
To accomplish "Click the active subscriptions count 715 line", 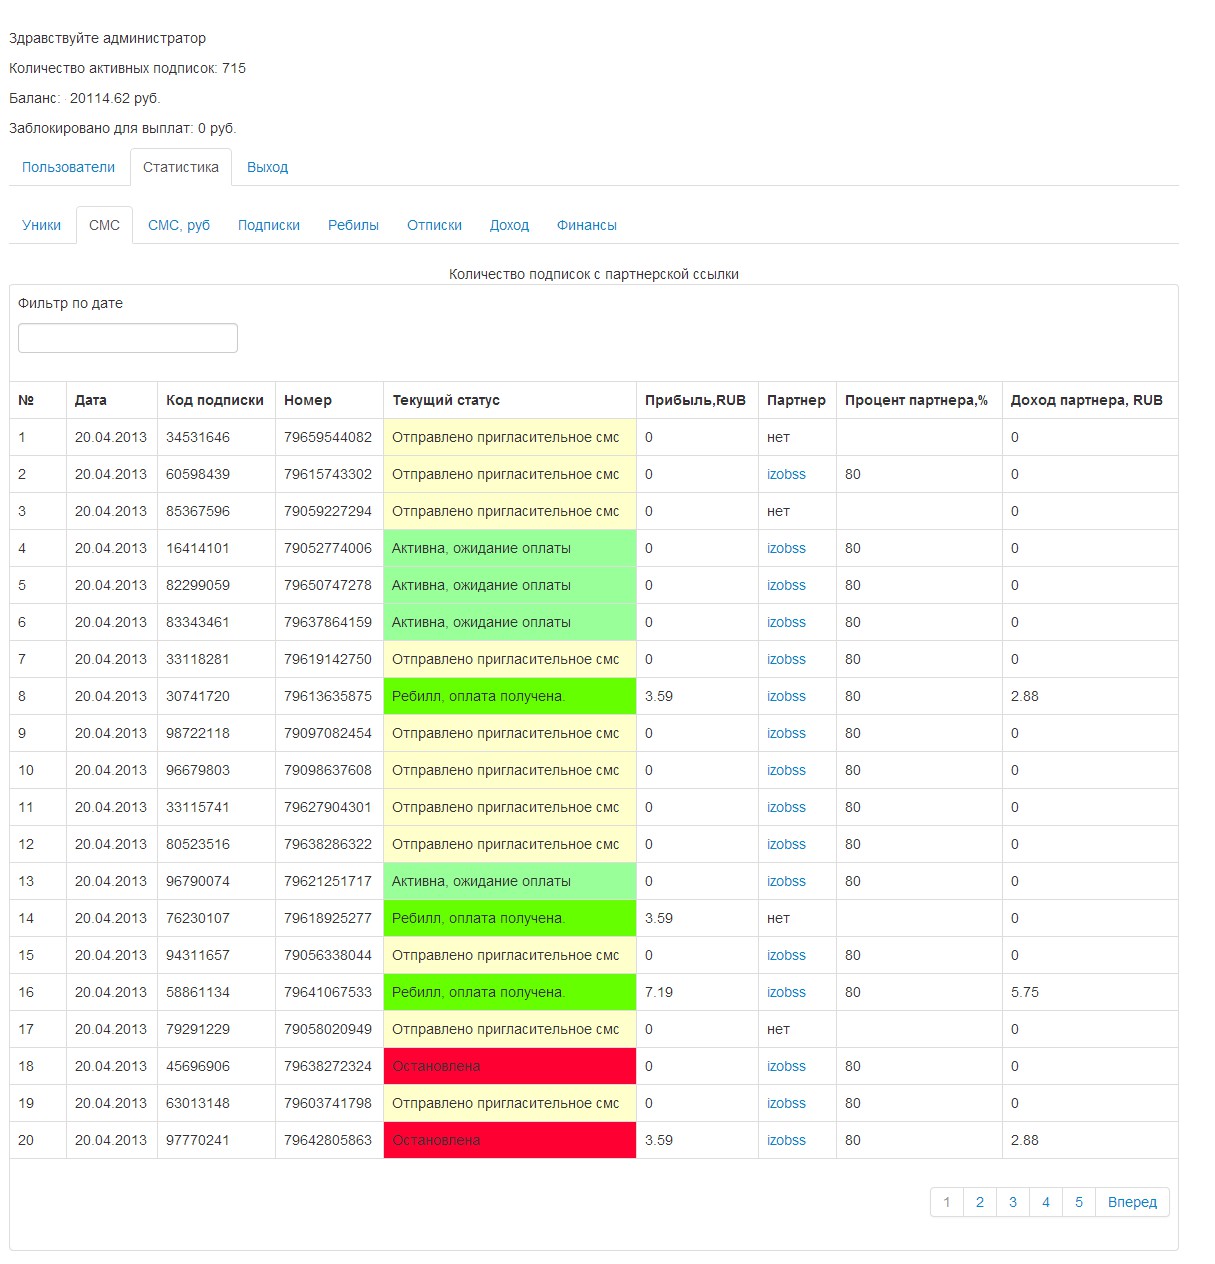I will pos(127,68).
